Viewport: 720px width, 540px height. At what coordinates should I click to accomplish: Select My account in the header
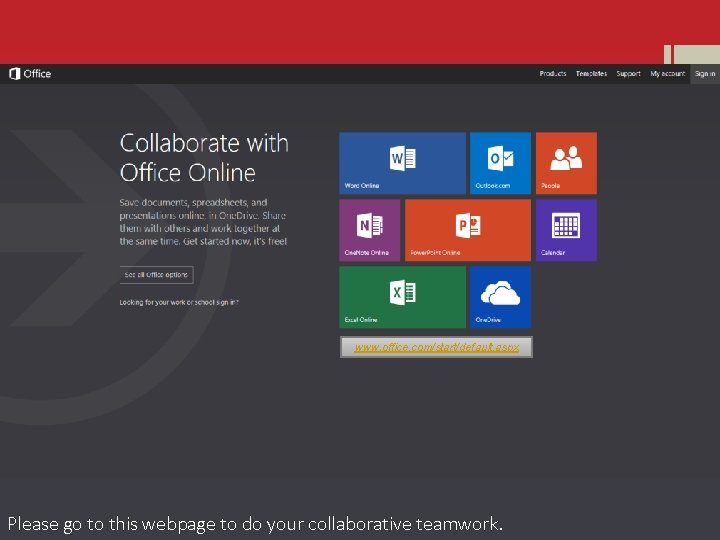[667, 73]
